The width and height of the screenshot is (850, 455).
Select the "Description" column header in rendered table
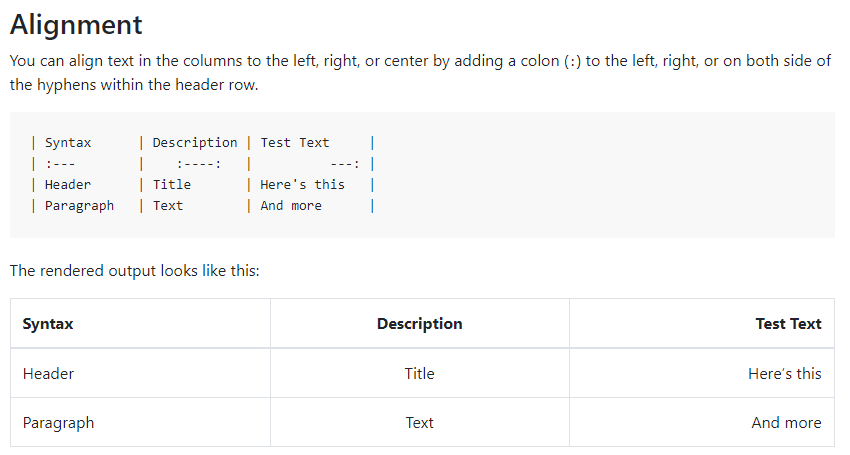[420, 324]
